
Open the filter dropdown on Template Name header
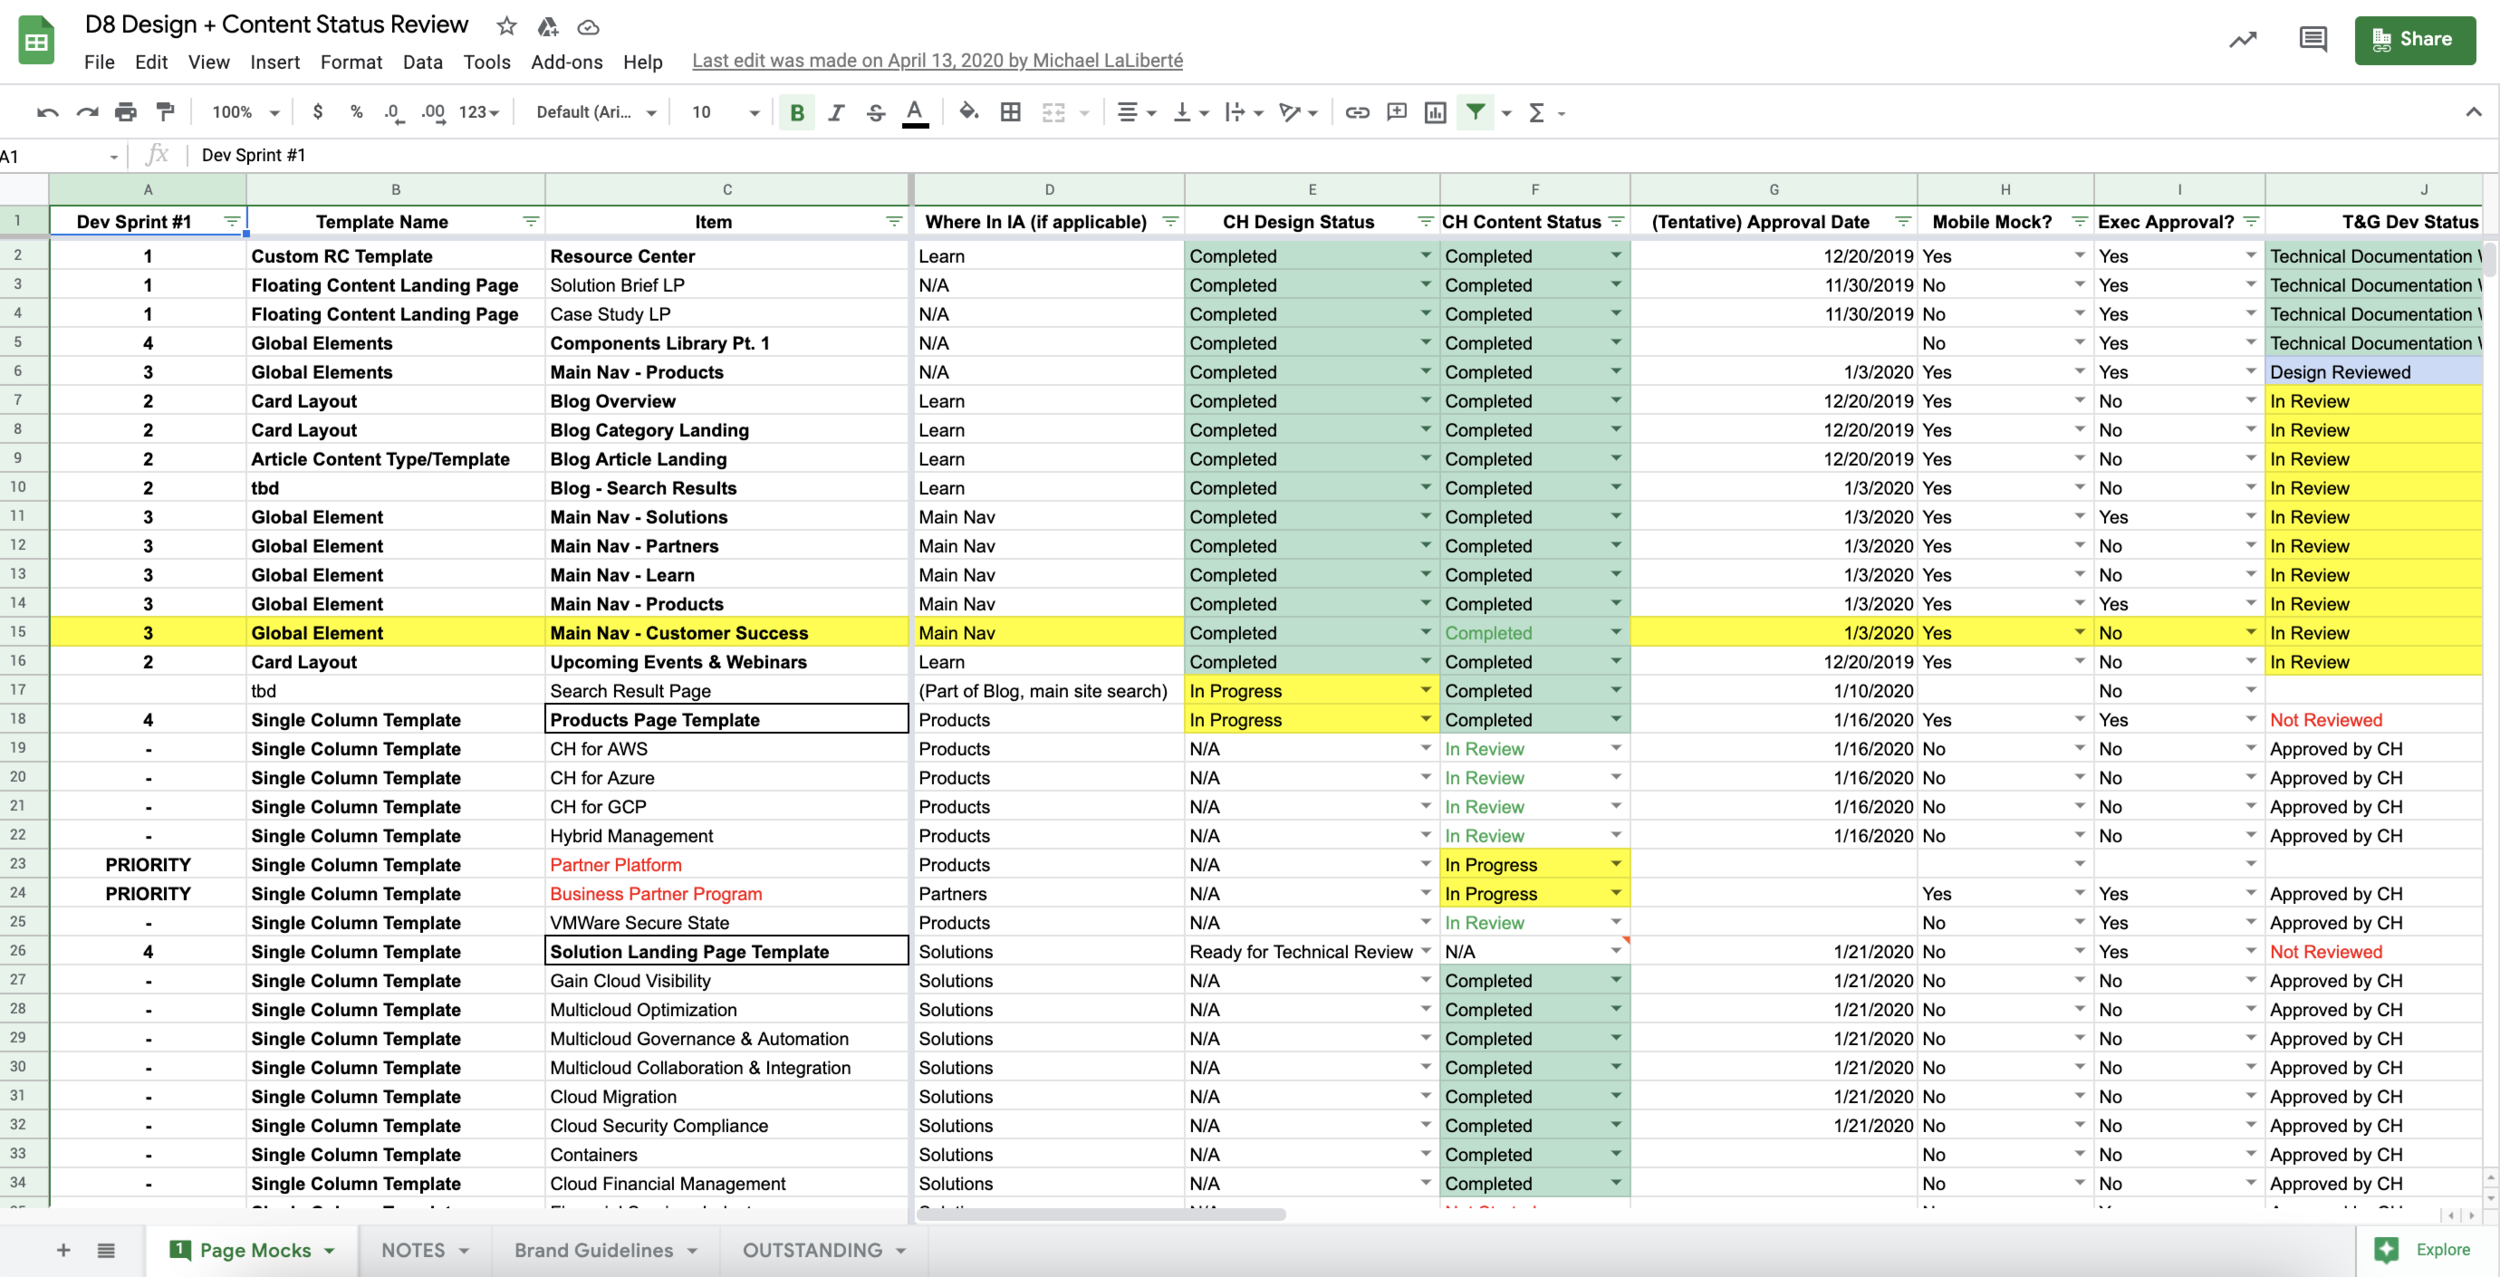[527, 221]
